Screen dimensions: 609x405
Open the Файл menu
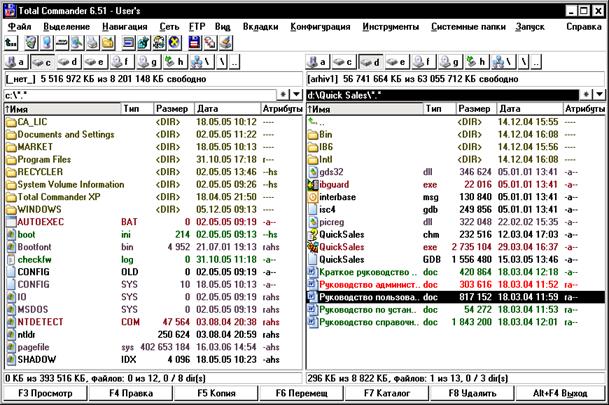click(19, 26)
